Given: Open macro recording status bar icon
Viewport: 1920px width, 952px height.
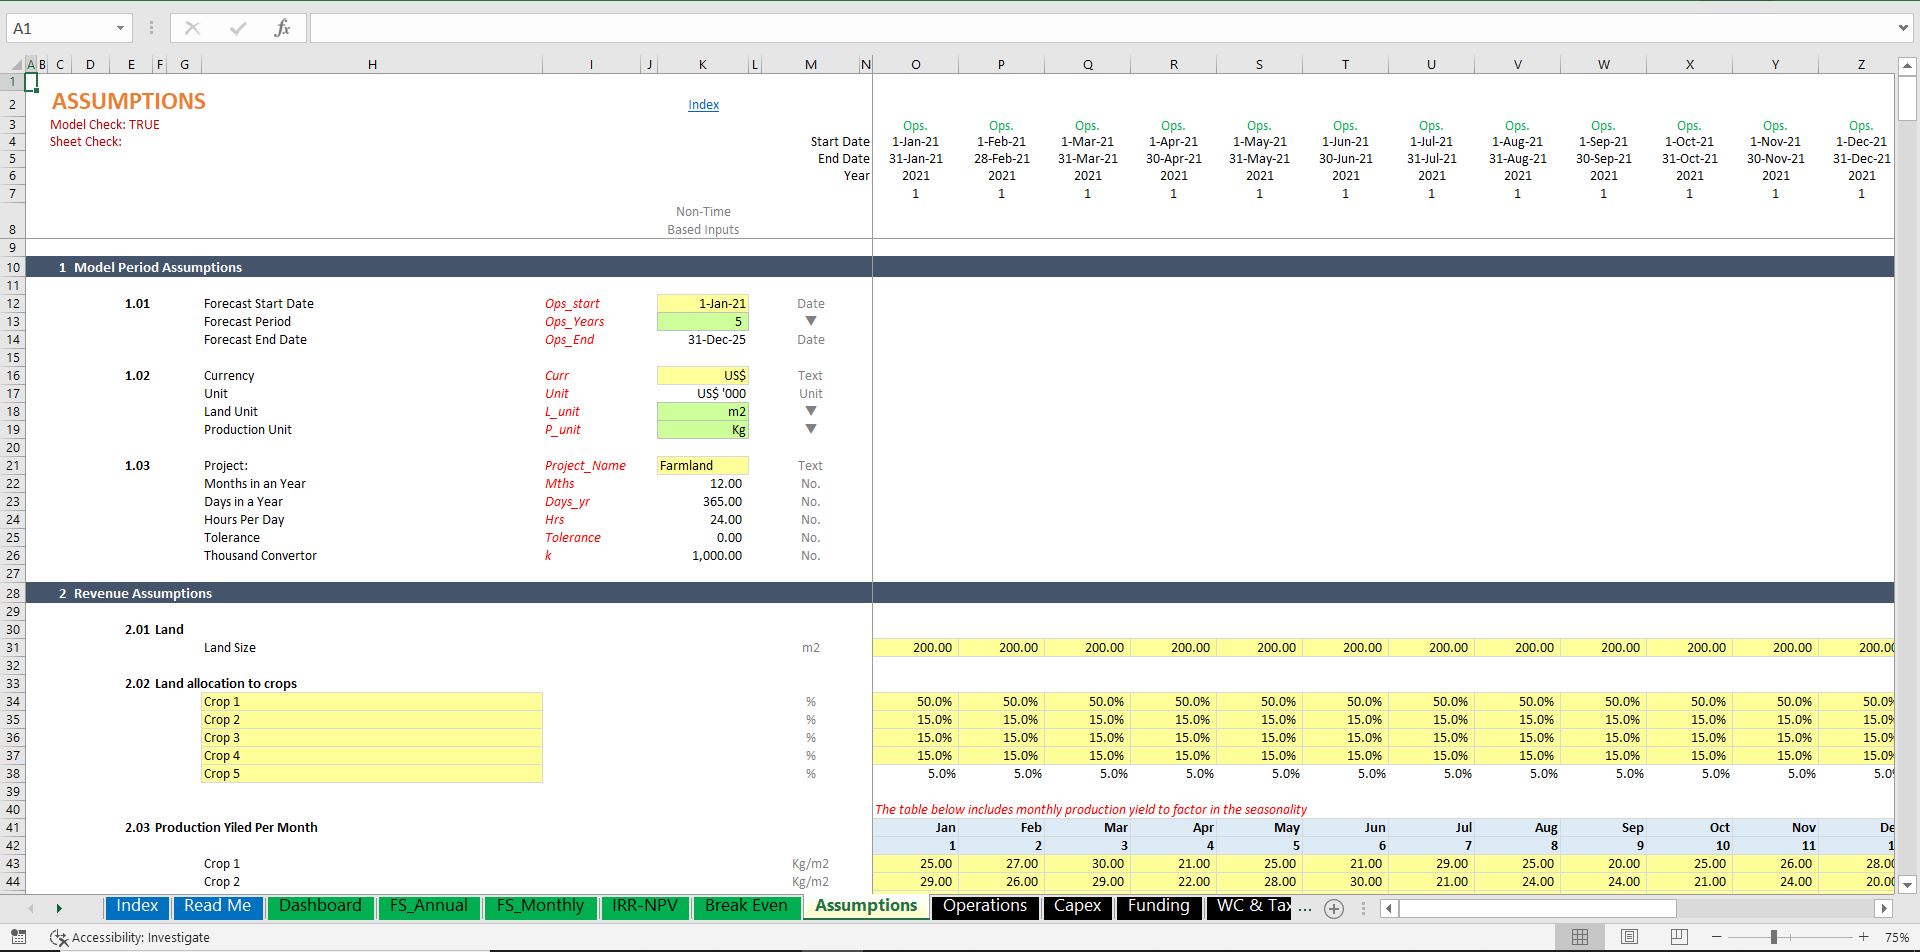Looking at the screenshot, I should point(19,937).
